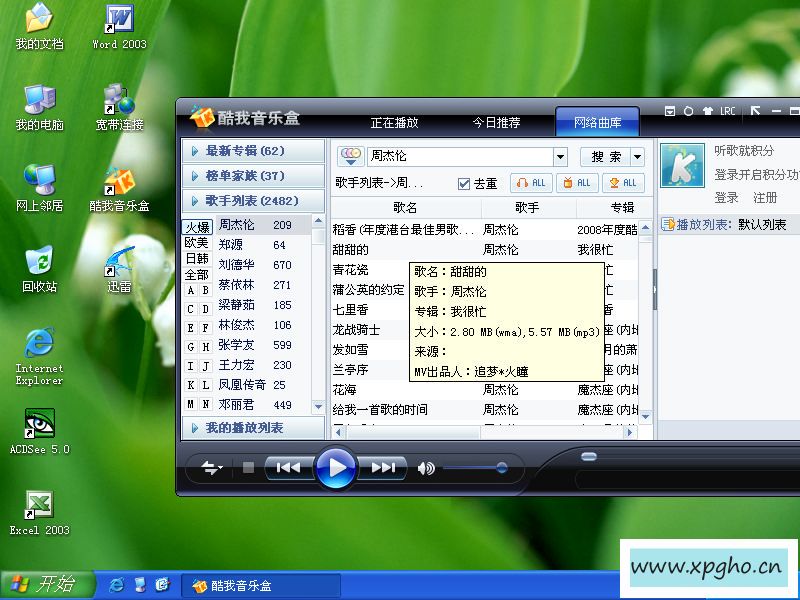Select artist 刘德华 in list

[x=262, y=265]
